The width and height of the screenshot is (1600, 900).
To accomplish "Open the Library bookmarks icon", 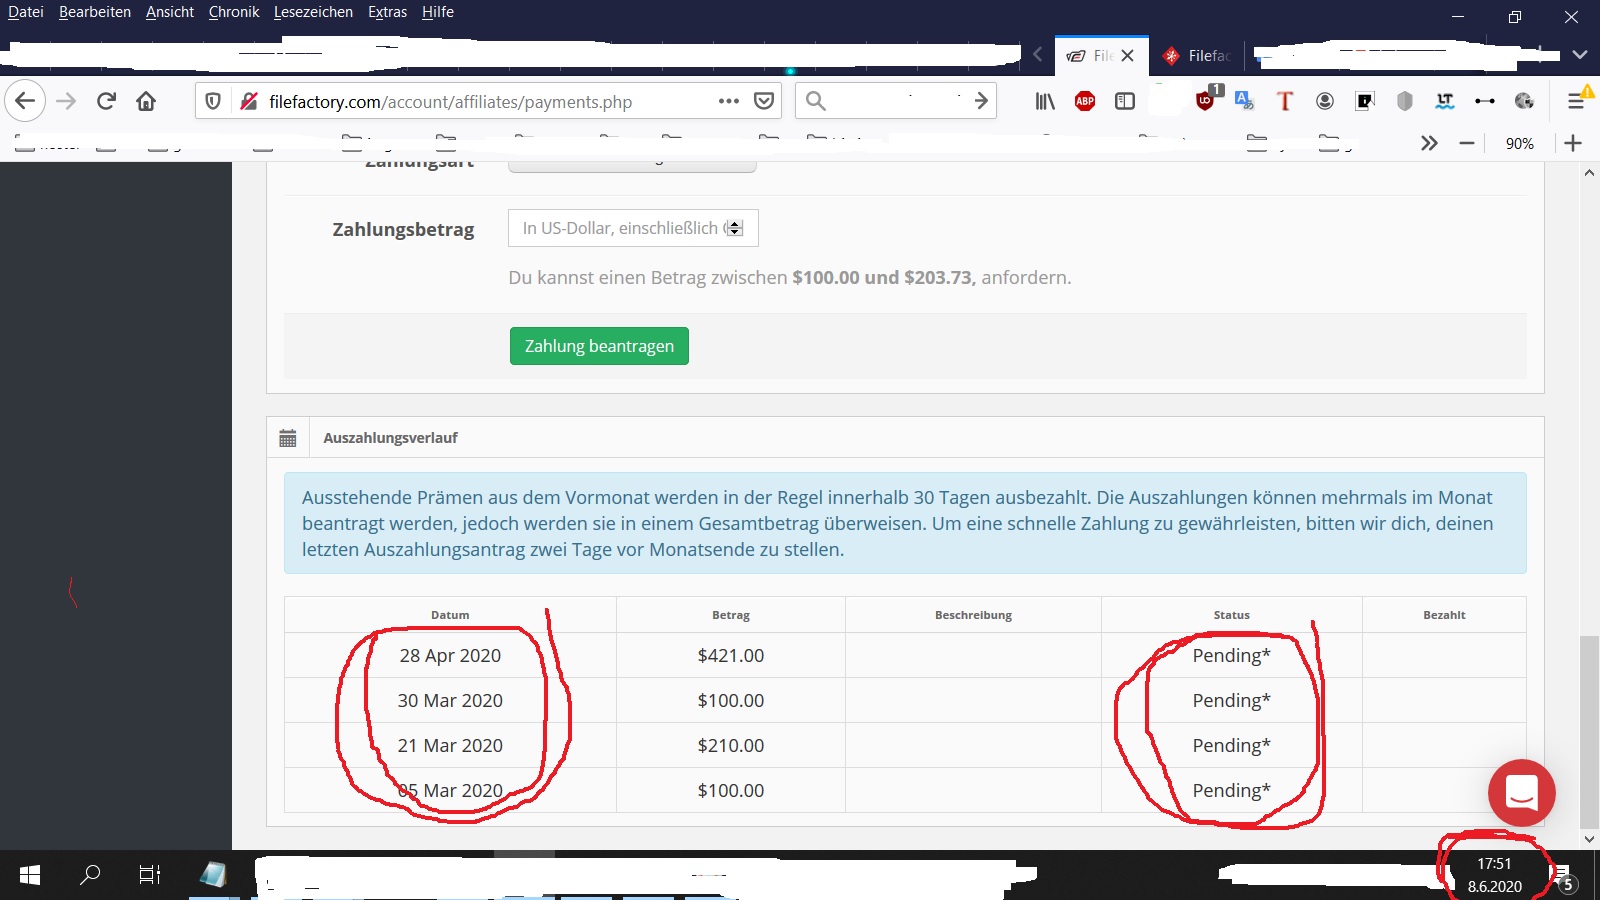I will pos(1045,101).
